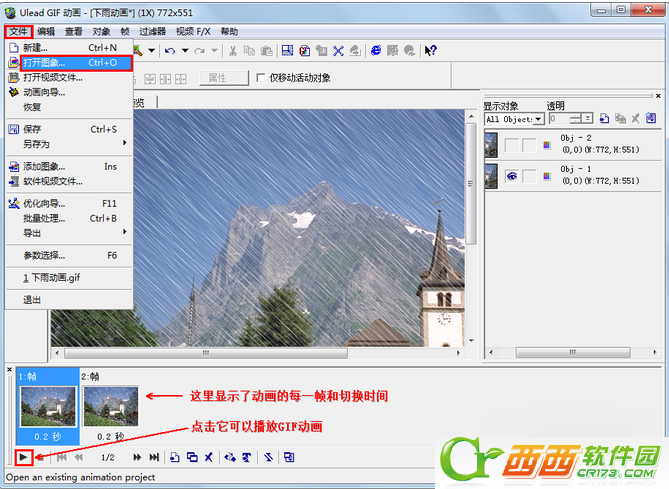Image resolution: width=669 pixels, height=489 pixels.
Task: Click the add frame icon
Action: point(175,457)
